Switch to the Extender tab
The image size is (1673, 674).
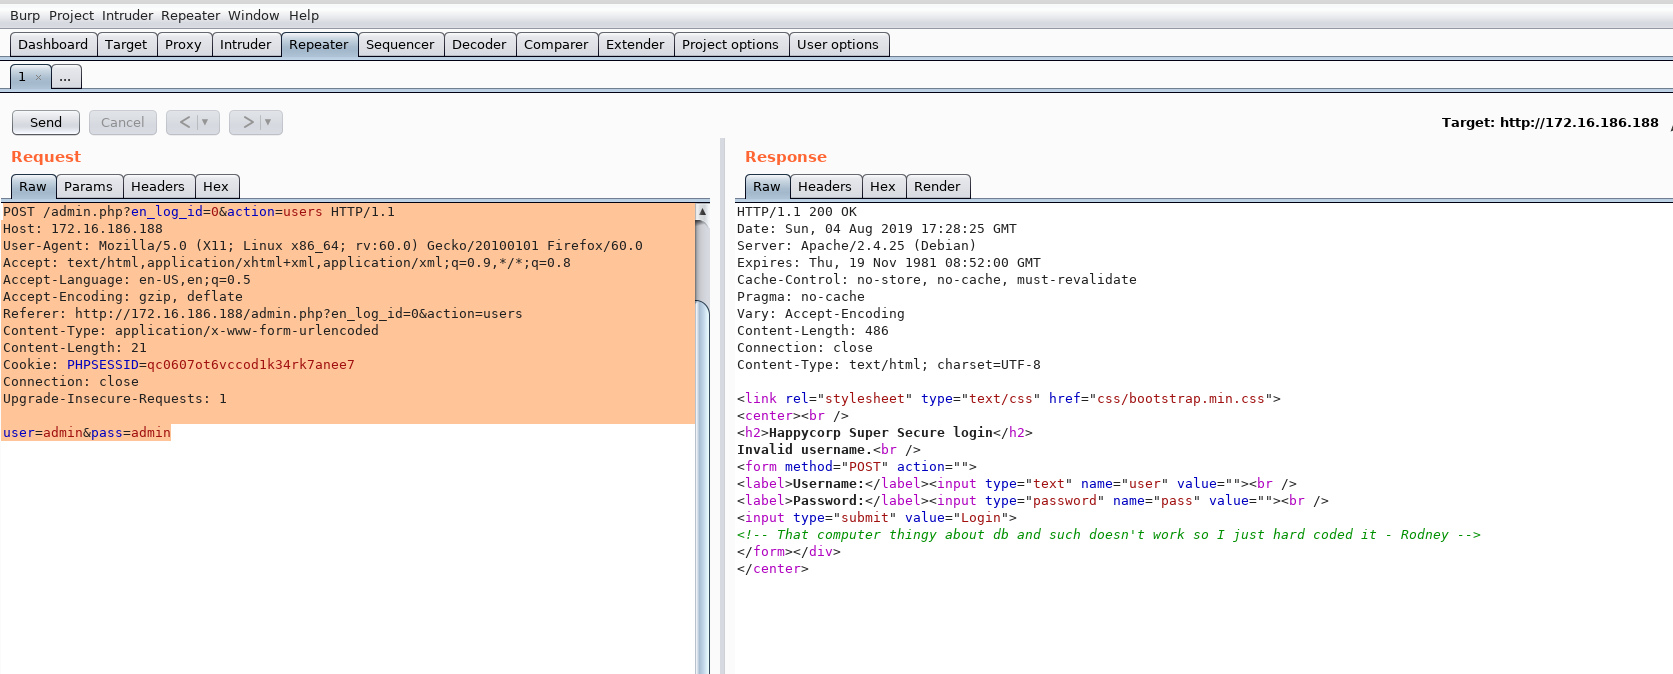[x=635, y=44]
